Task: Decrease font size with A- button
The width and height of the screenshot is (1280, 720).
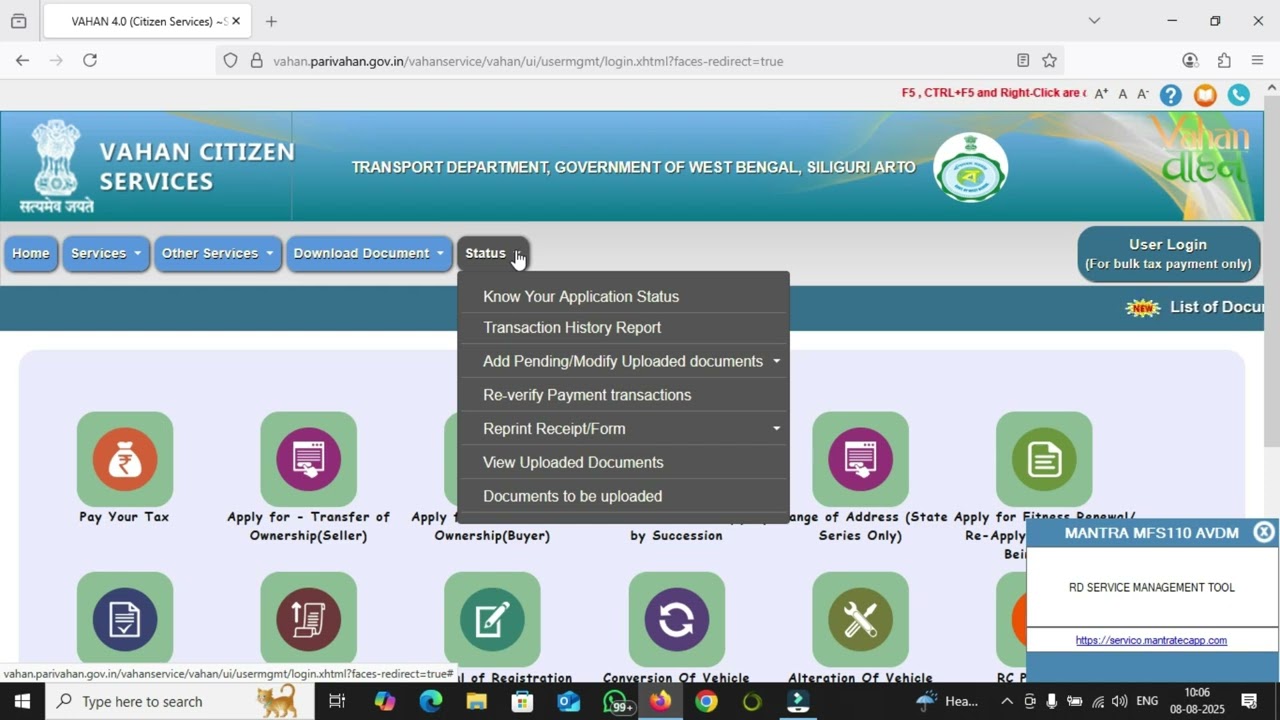Action: (1143, 94)
